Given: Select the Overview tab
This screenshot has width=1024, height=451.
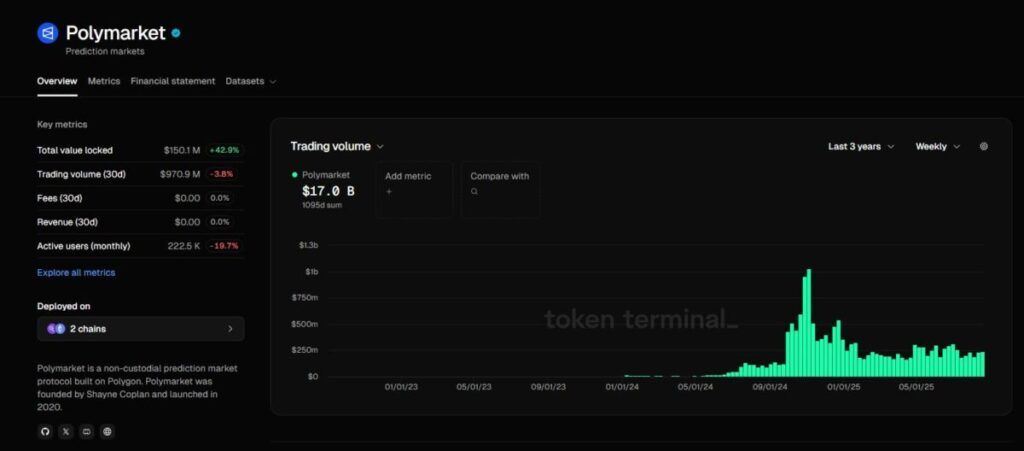Looking at the screenshot, I should coord(57,81).
